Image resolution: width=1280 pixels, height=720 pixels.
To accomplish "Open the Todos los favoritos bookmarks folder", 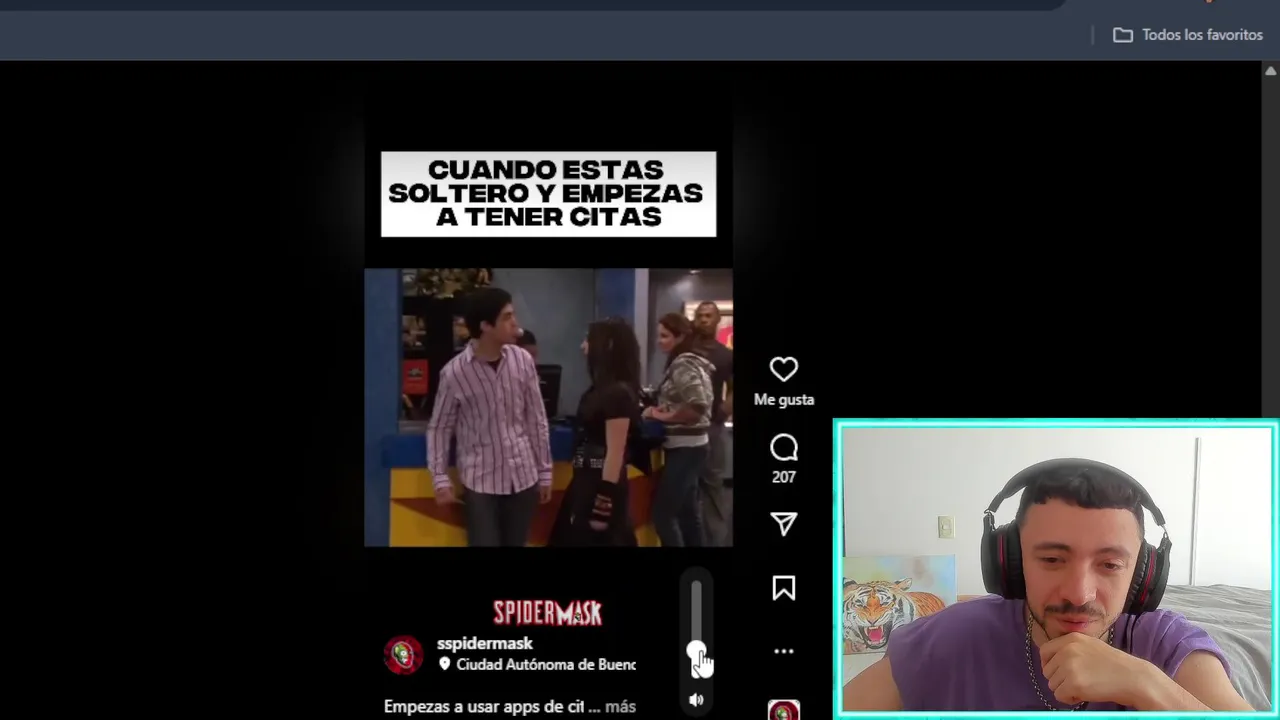I will [x=1188, y=35].
